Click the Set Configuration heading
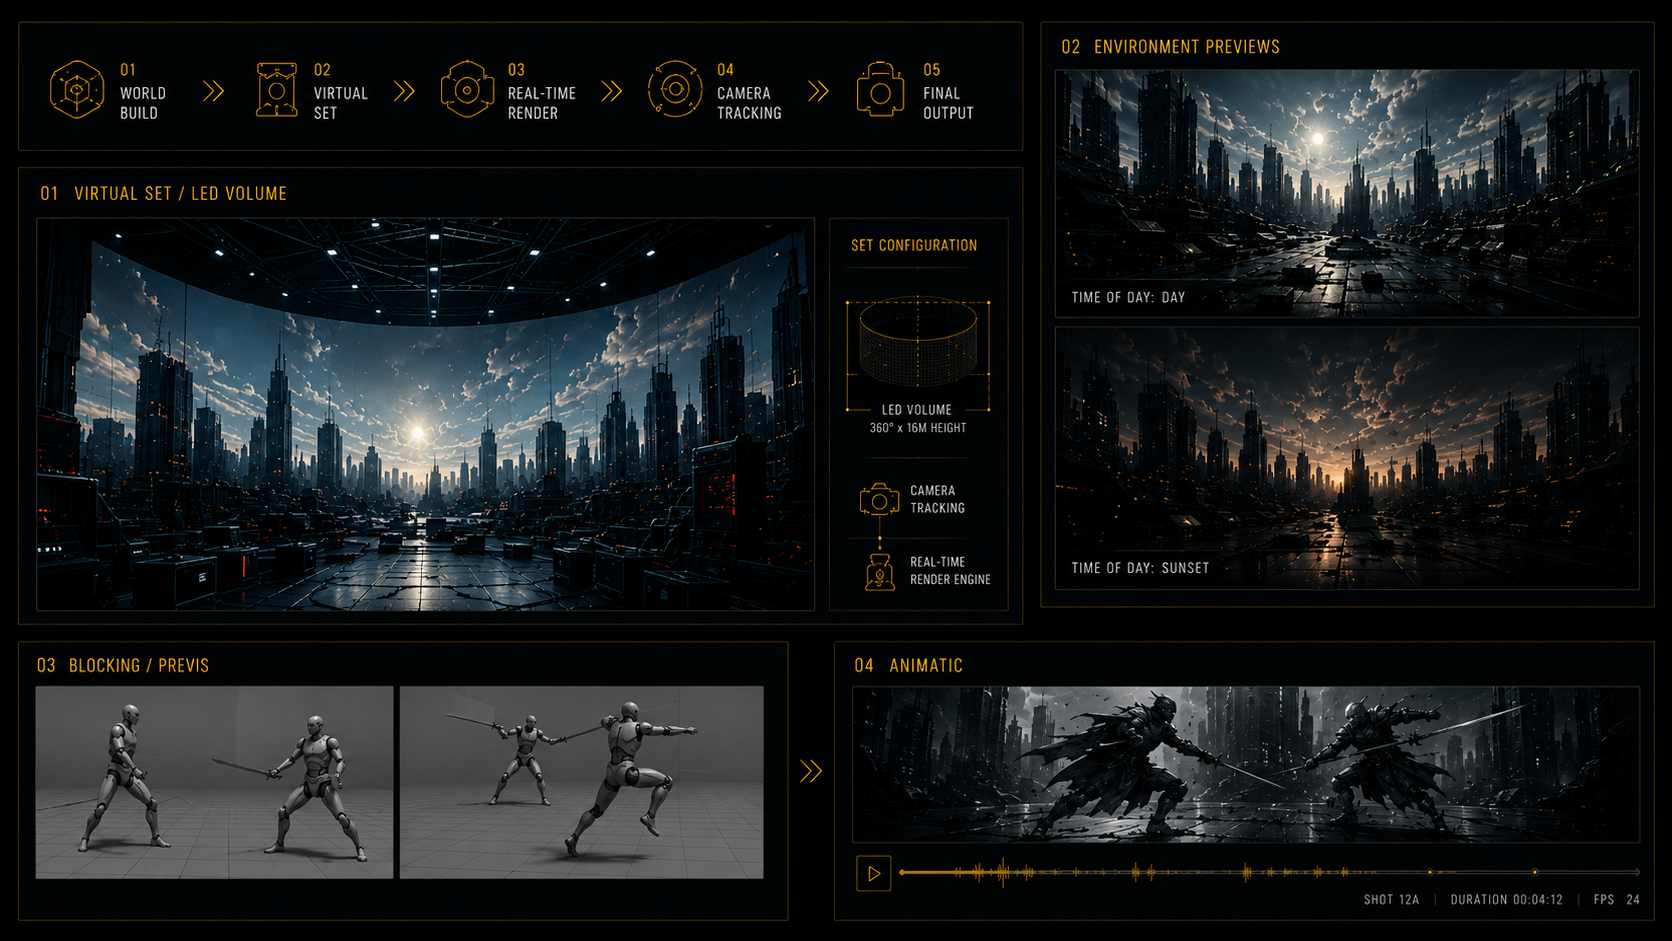Image resolution: width=1672 pixels, height=941 pixels. pyautogui.click(x=914, y=245)
